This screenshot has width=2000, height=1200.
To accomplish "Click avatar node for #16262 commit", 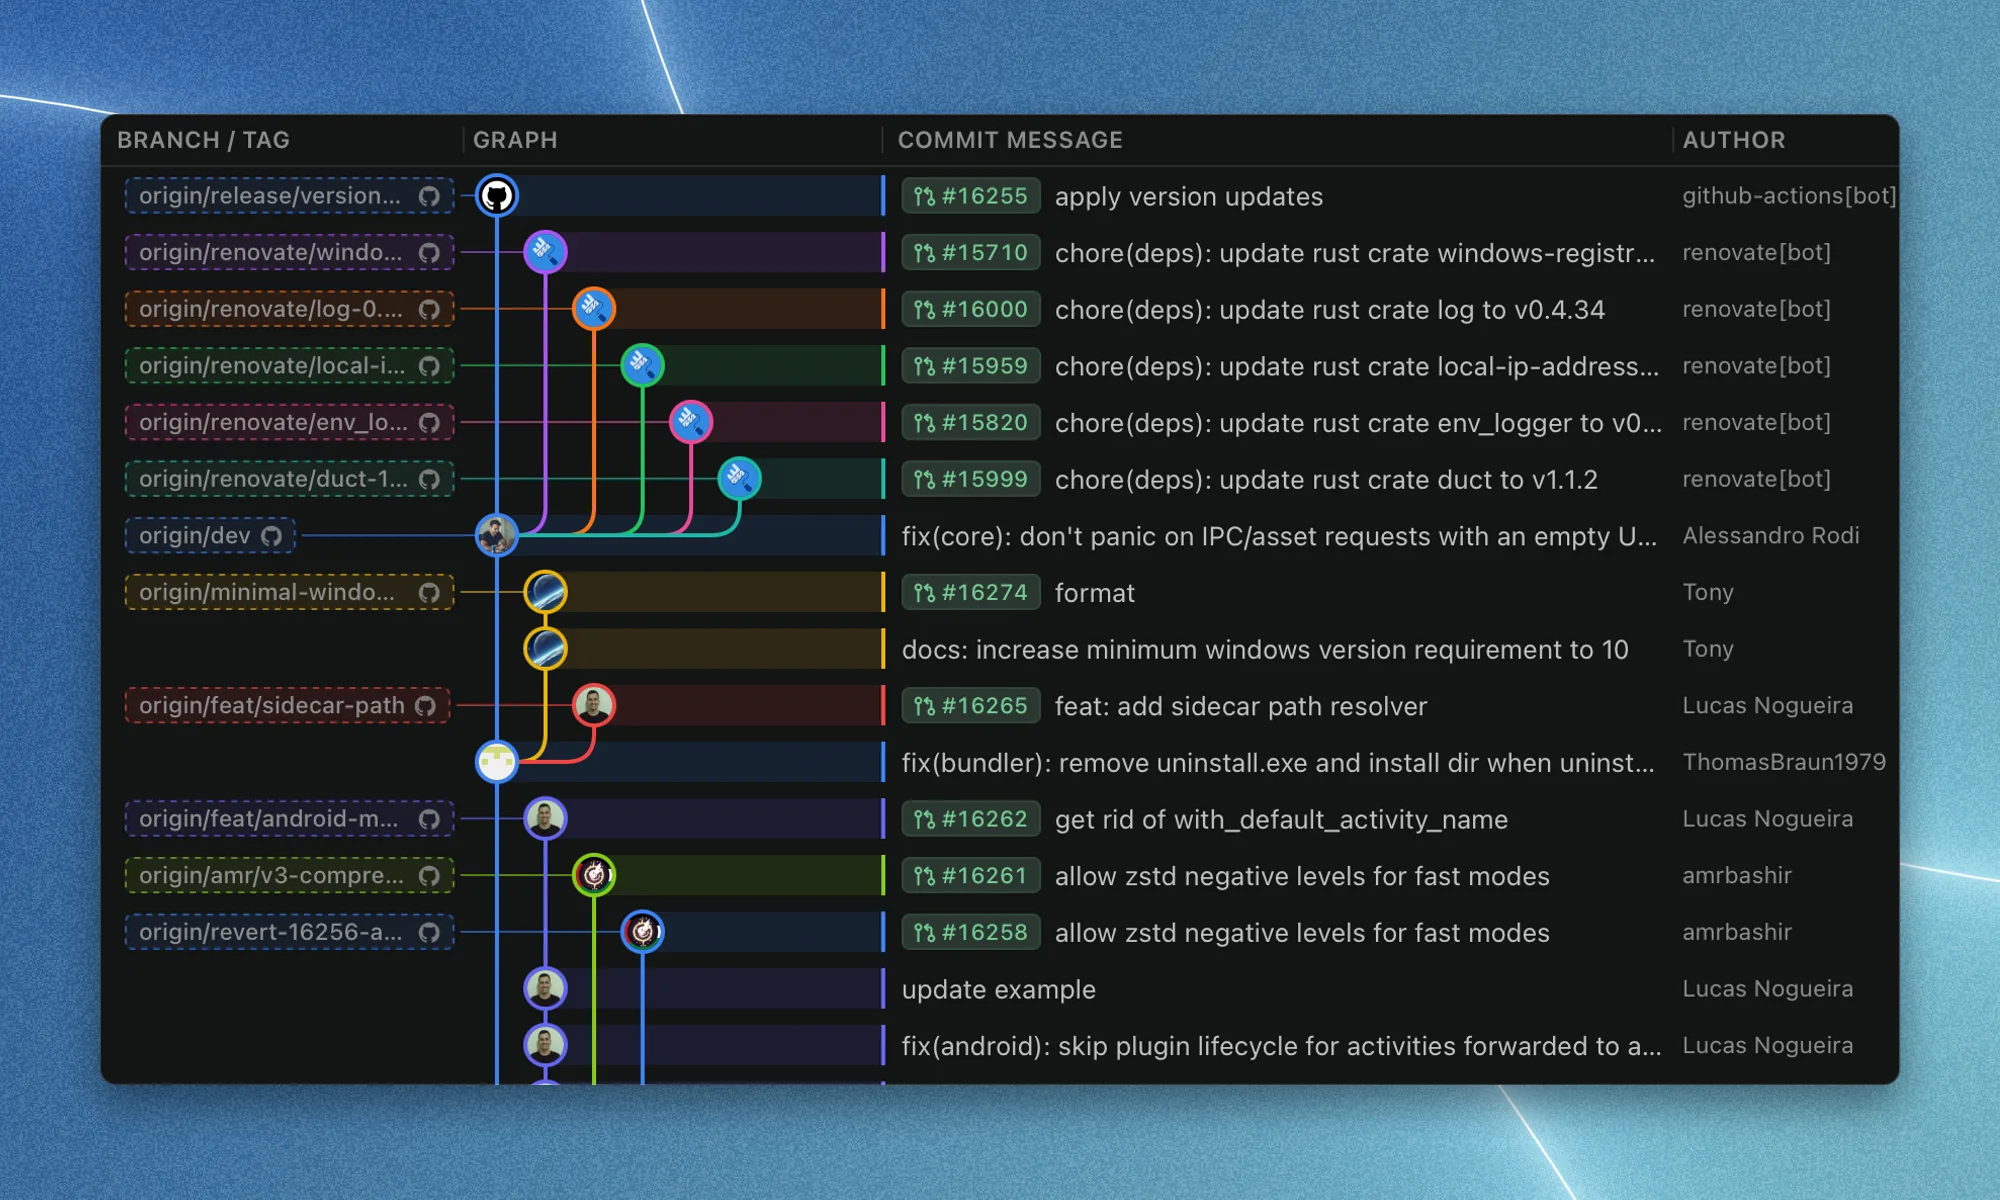I will 545,819.
